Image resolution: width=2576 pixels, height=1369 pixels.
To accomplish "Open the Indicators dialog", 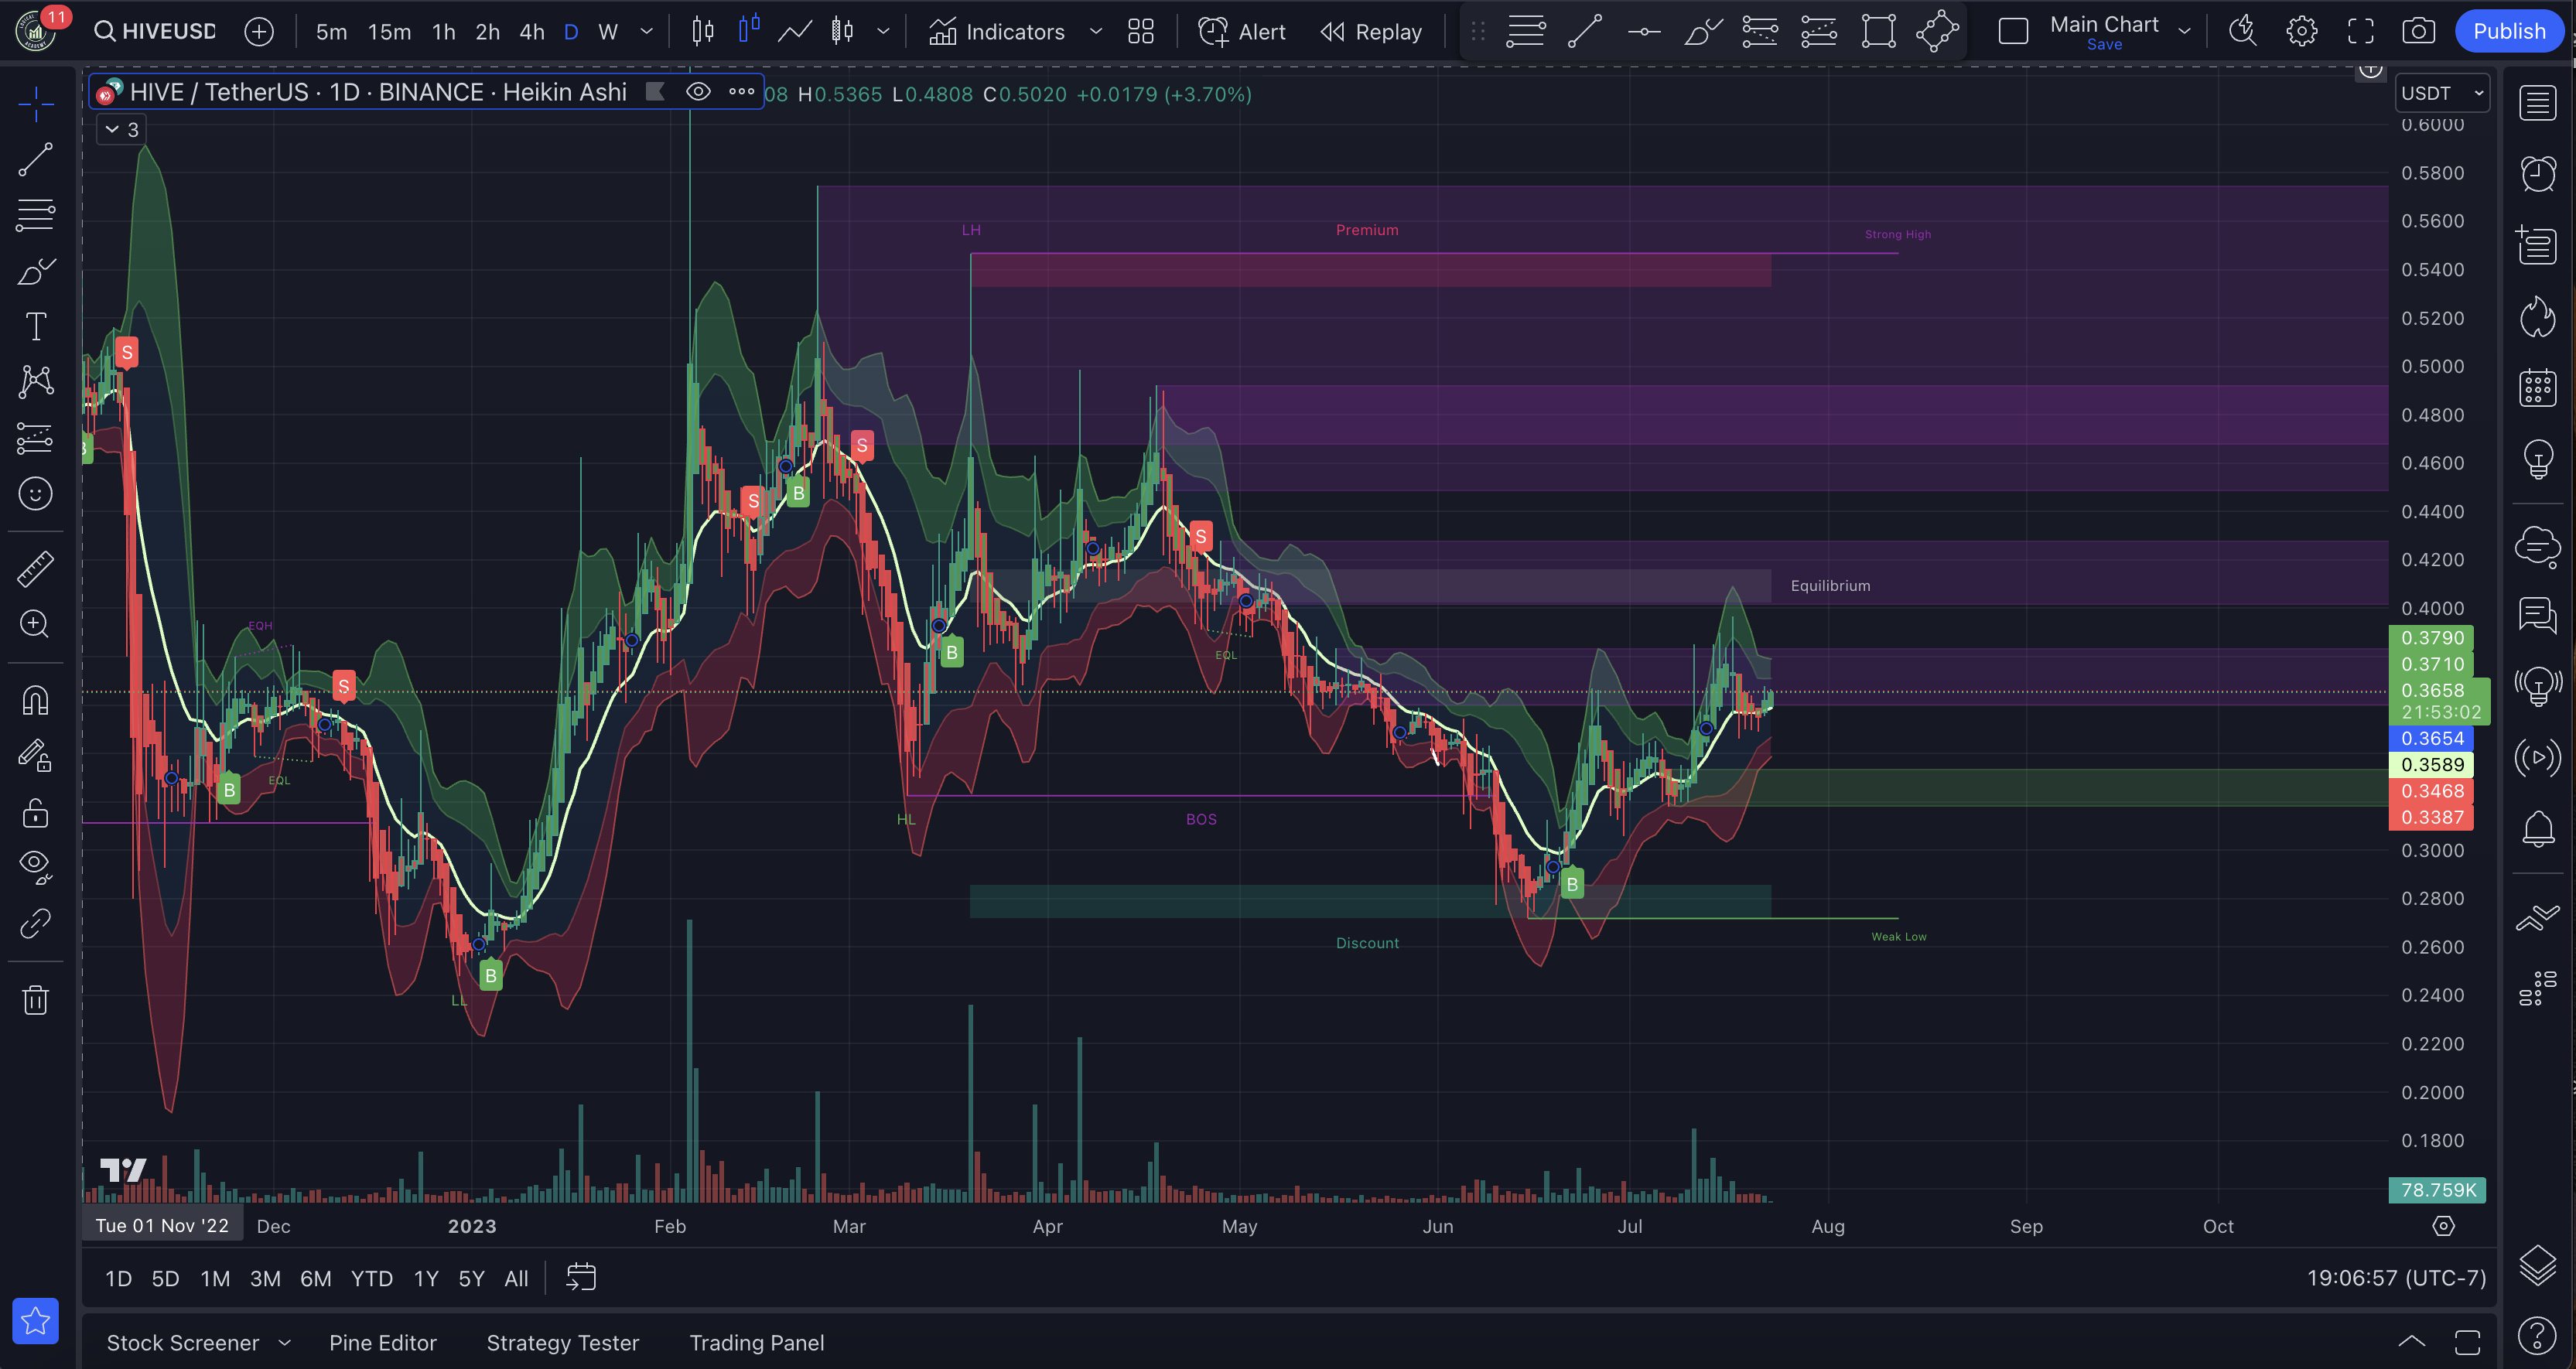I will click(997, 32).
